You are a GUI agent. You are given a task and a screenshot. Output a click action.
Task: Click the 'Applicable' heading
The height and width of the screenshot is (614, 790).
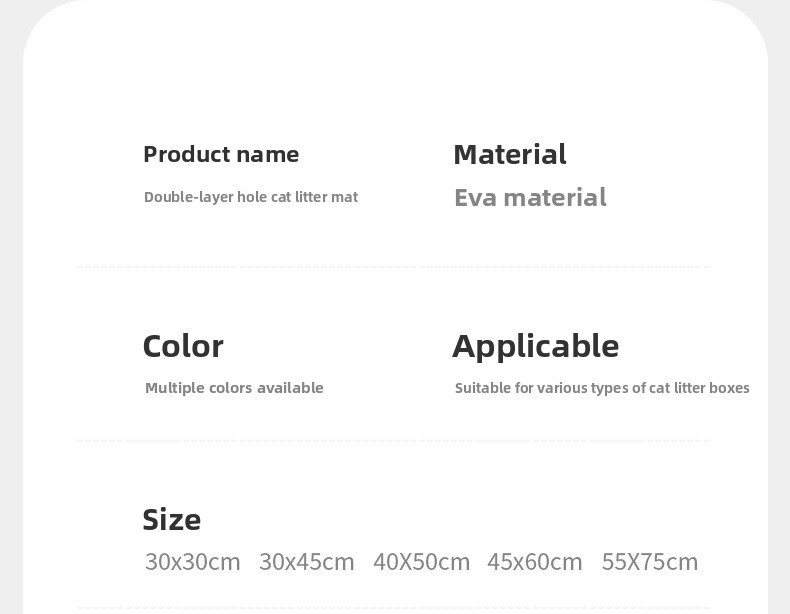click(536, 346)
